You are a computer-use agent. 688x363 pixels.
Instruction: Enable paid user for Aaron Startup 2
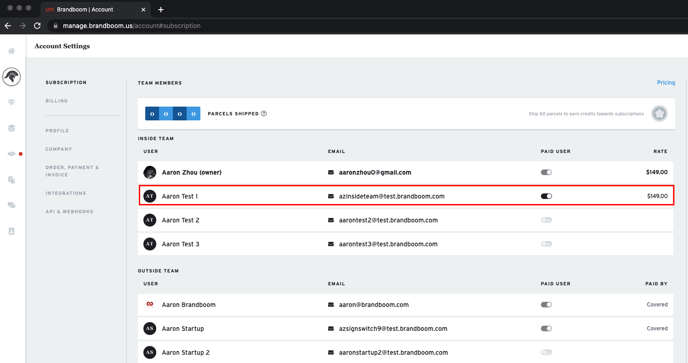coord(546,352)
